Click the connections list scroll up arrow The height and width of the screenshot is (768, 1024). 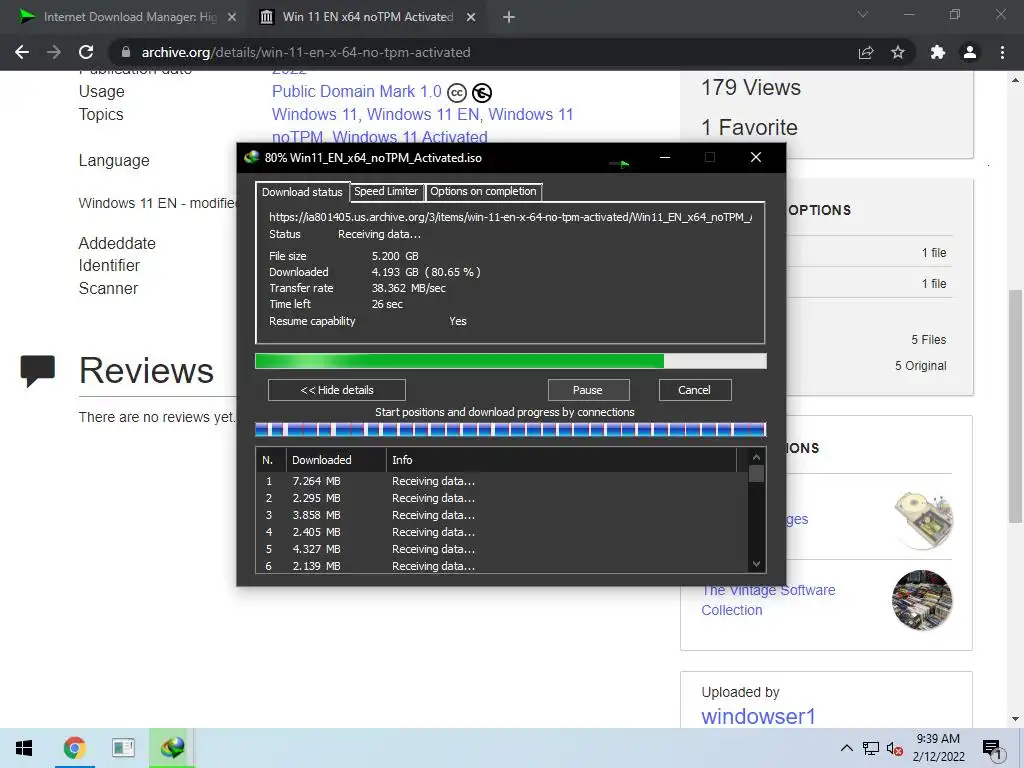coord(756,458)
